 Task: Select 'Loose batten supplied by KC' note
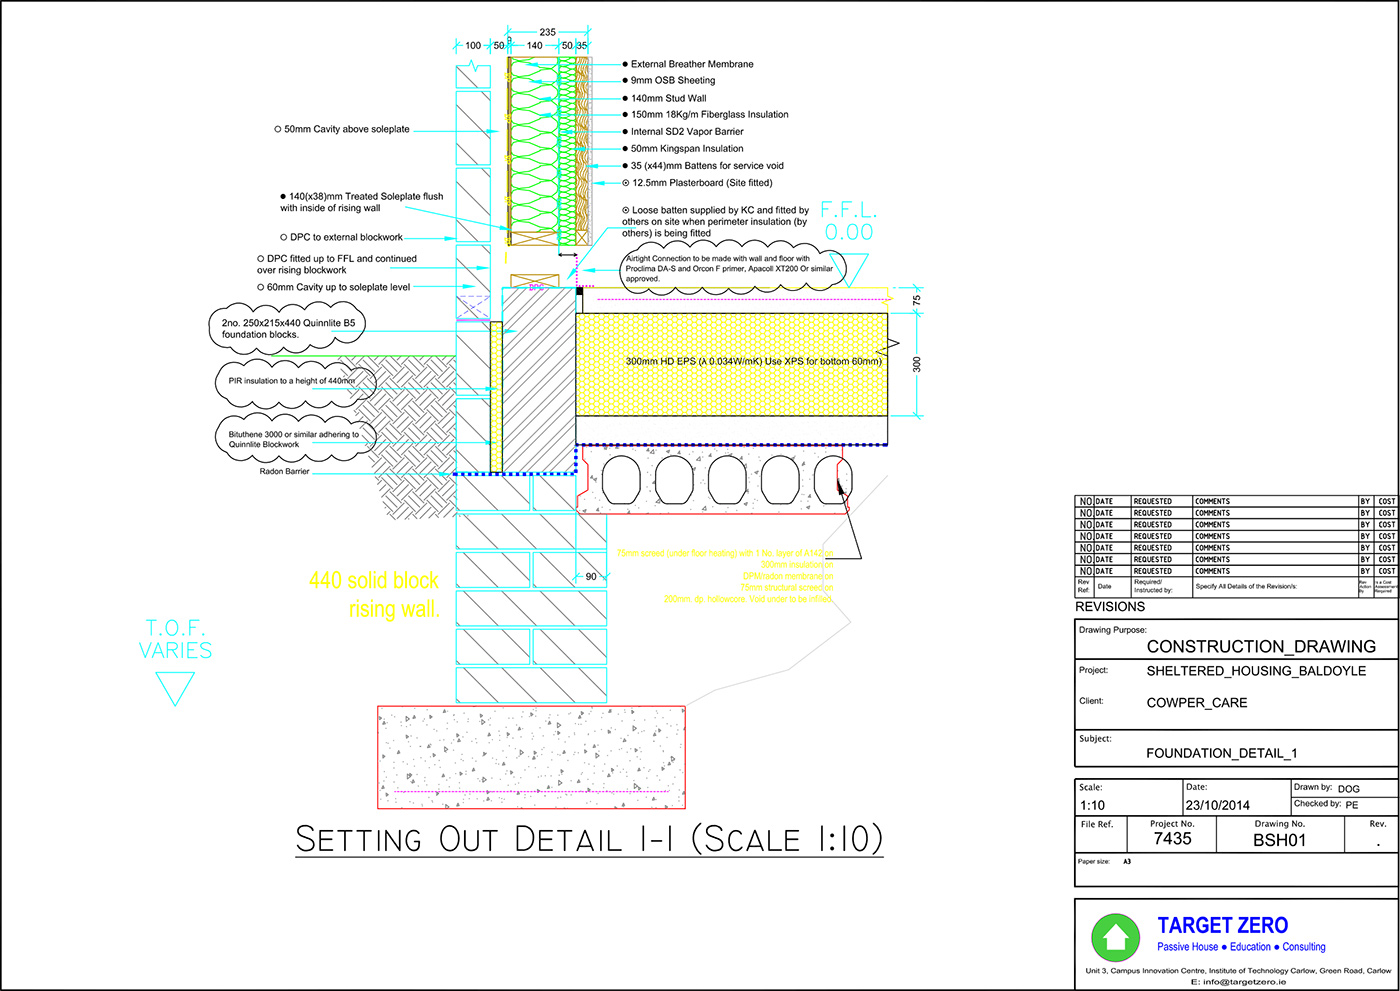click(x=715, y=222)
